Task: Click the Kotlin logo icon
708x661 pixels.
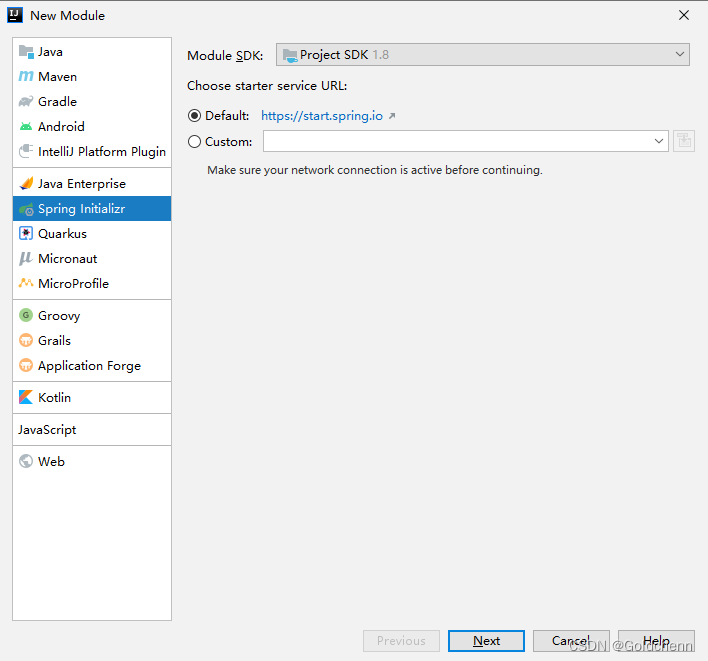Action: point(26,397)
